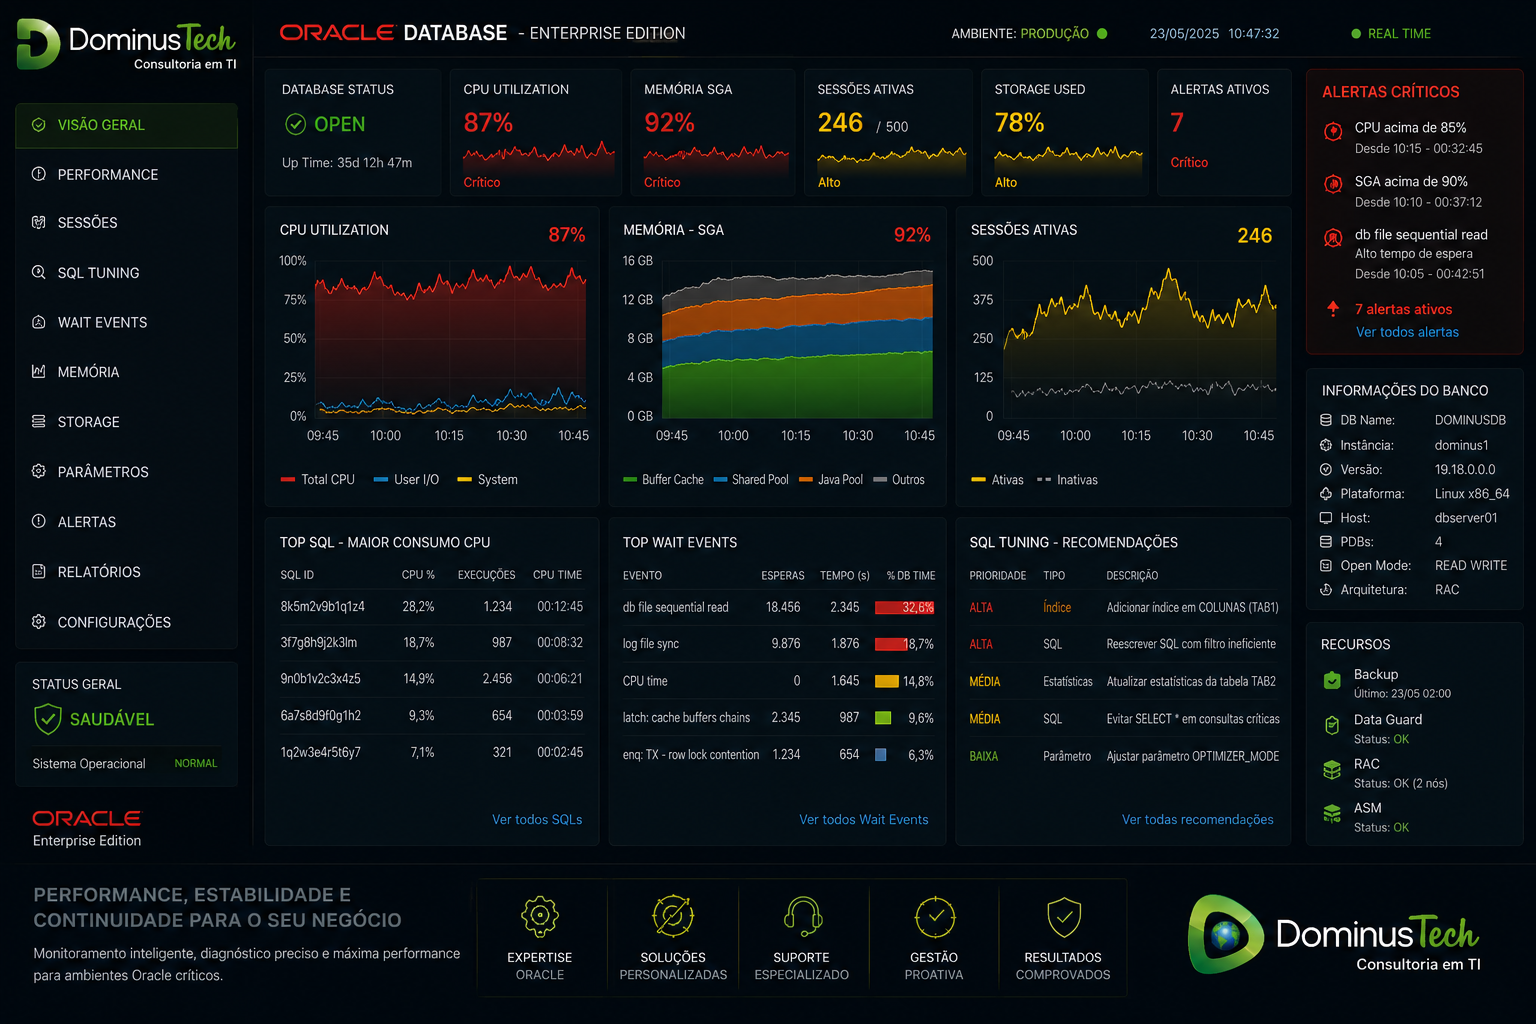Click the Suporte Especializado headset icon
The image size is (1536, 1024).
[802, 915]
